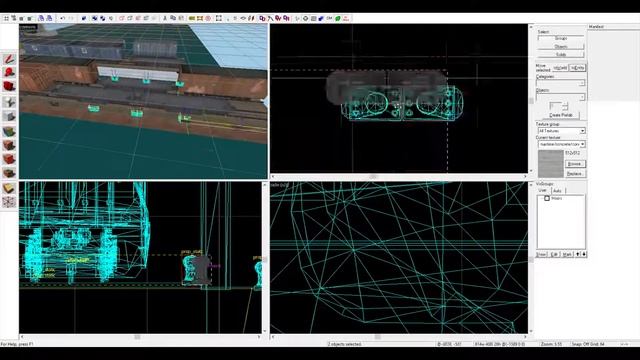This screenshot has height=360, width=640.
Task: Click the move visgroup down arrow
Action: 584,254
